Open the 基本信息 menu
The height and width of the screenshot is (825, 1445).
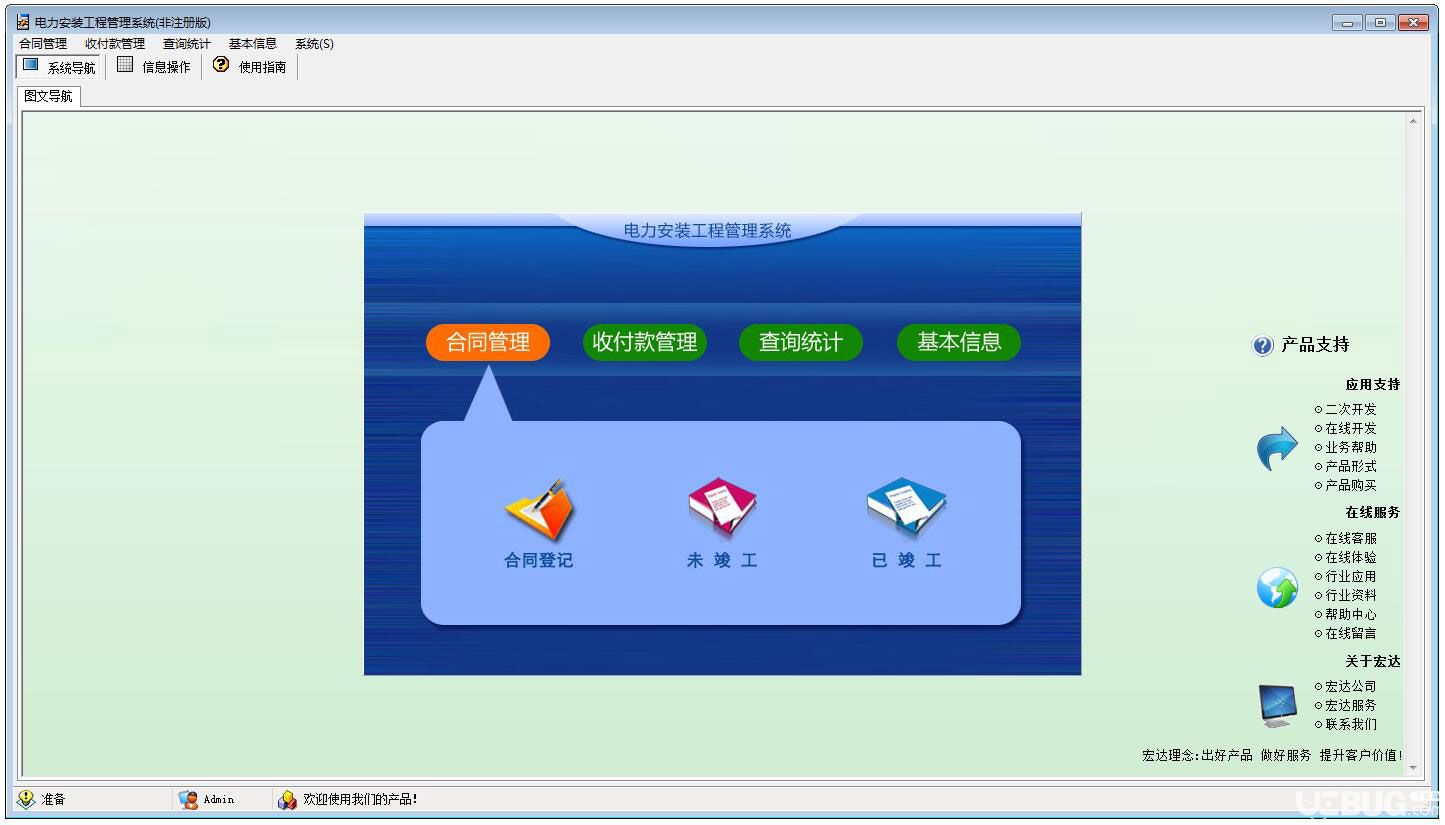click(x=253, y=44)
